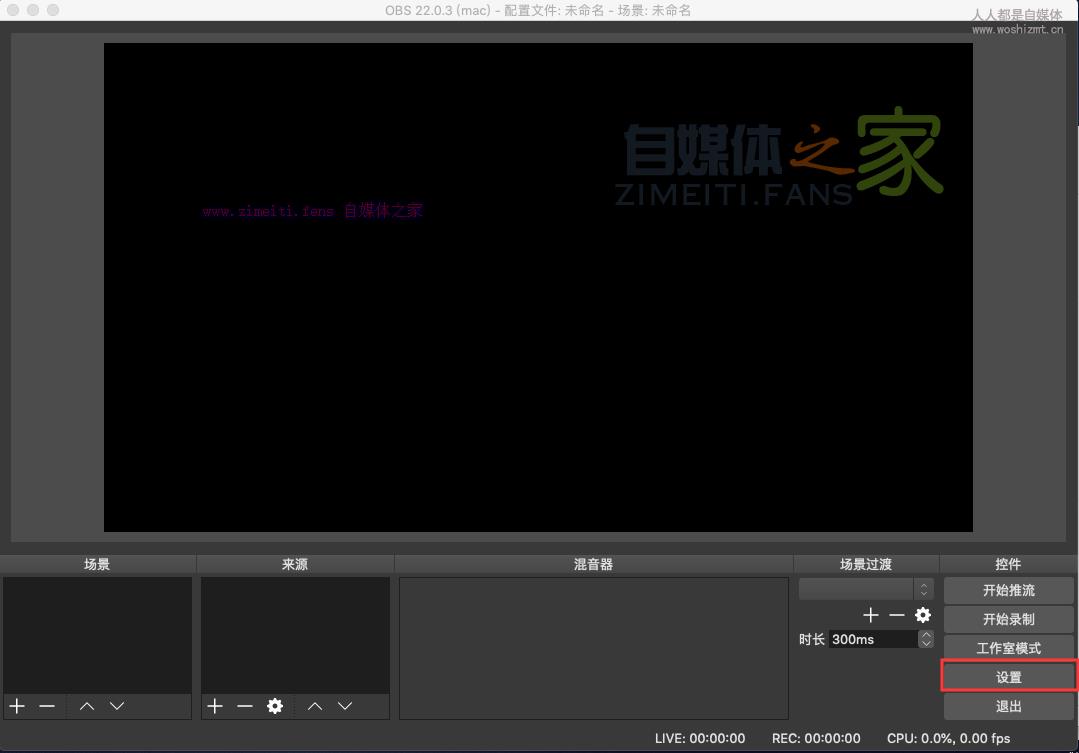Click the 300ms duration input field
The width and height of the screenshot is (1079, 753).
pyautogui.click(x=872, y=639)
